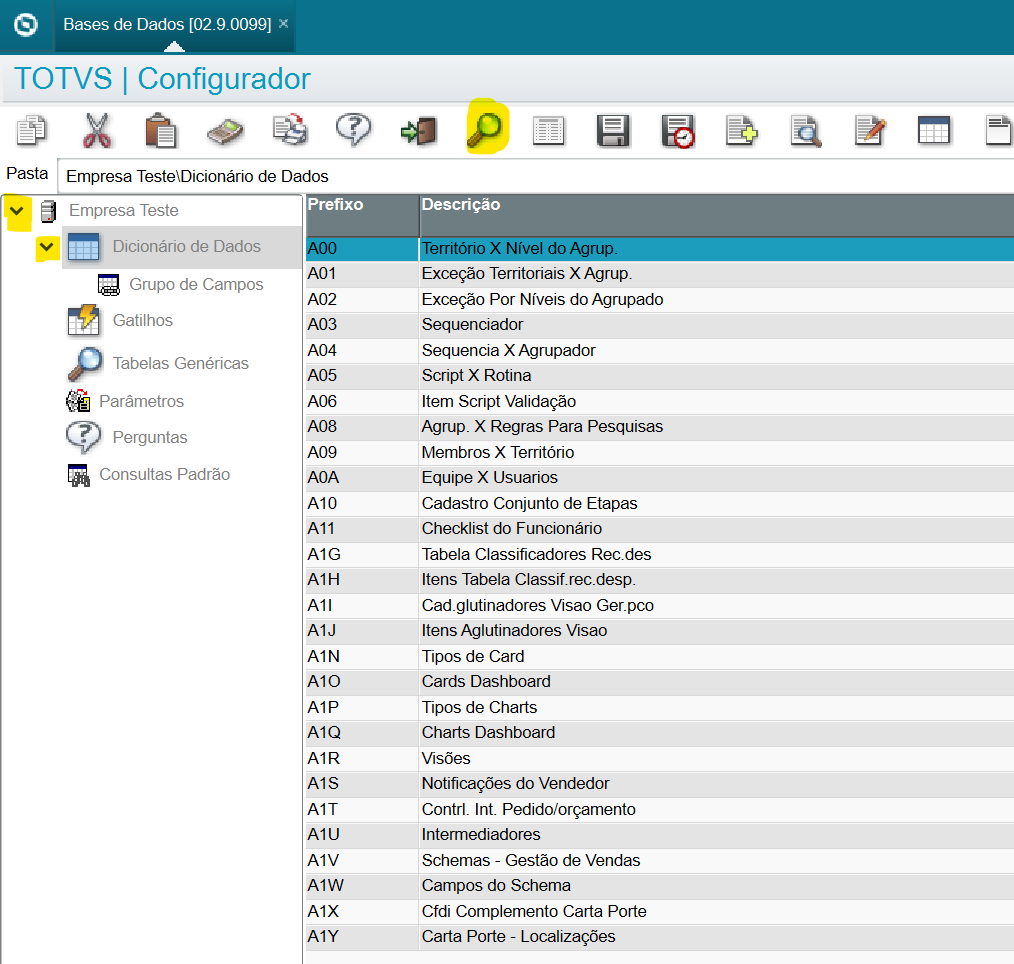Screen dimensions: 1014x964
Task: Select Perguntas tree item
Action: click(x=150, y=438)
